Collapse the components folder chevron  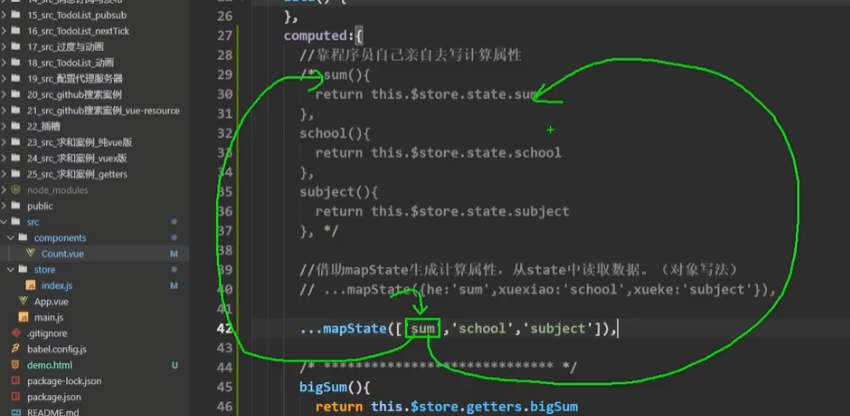tap(10, 238)
